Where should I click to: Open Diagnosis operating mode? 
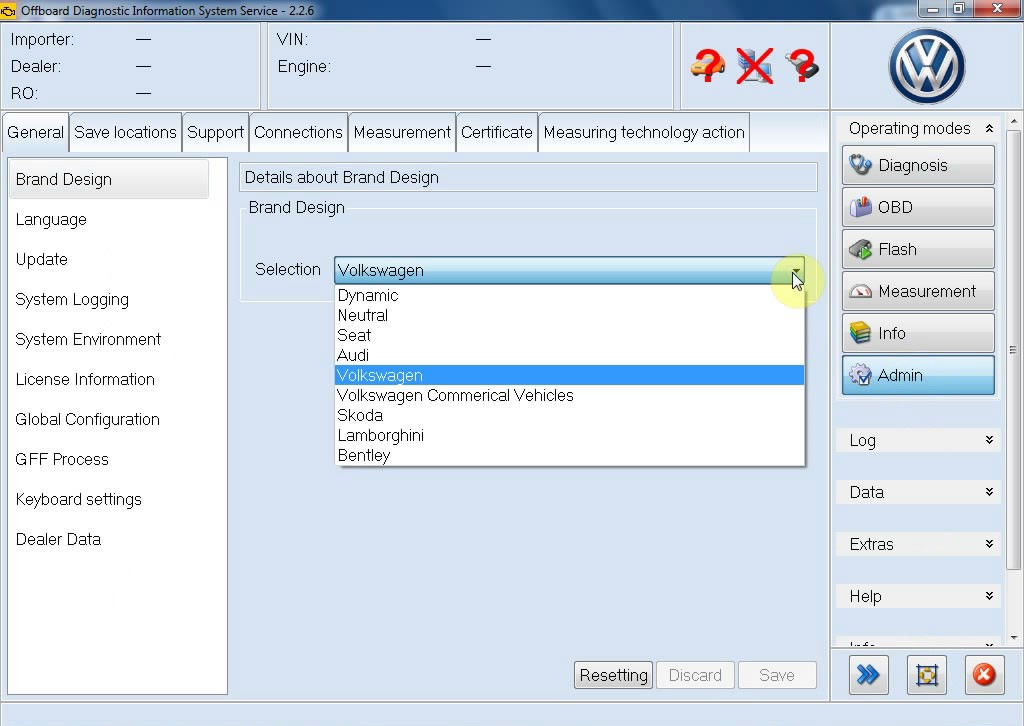click(x=918, y=165)
